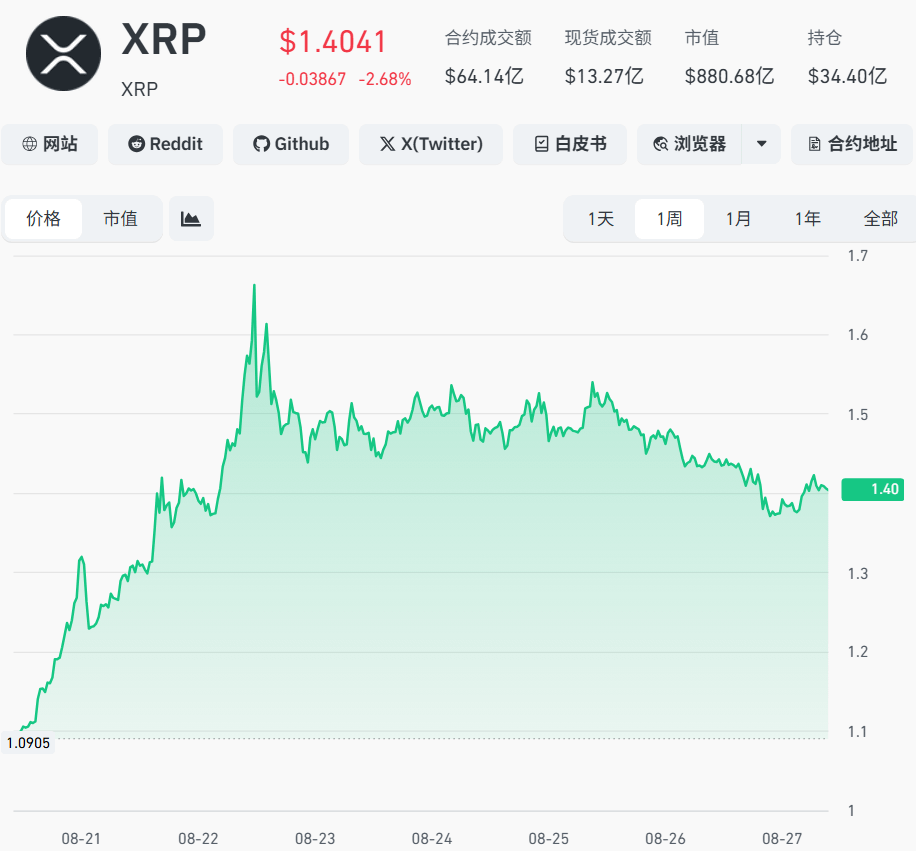Click the -2.68% change value
The width and height of the screenshot is (916, 851).
385,79
